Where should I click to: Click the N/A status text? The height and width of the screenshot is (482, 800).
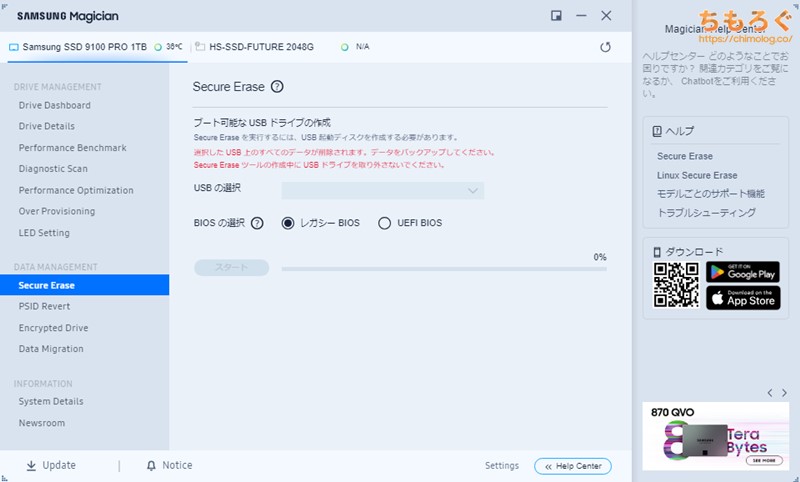click(x=362, y=47)
